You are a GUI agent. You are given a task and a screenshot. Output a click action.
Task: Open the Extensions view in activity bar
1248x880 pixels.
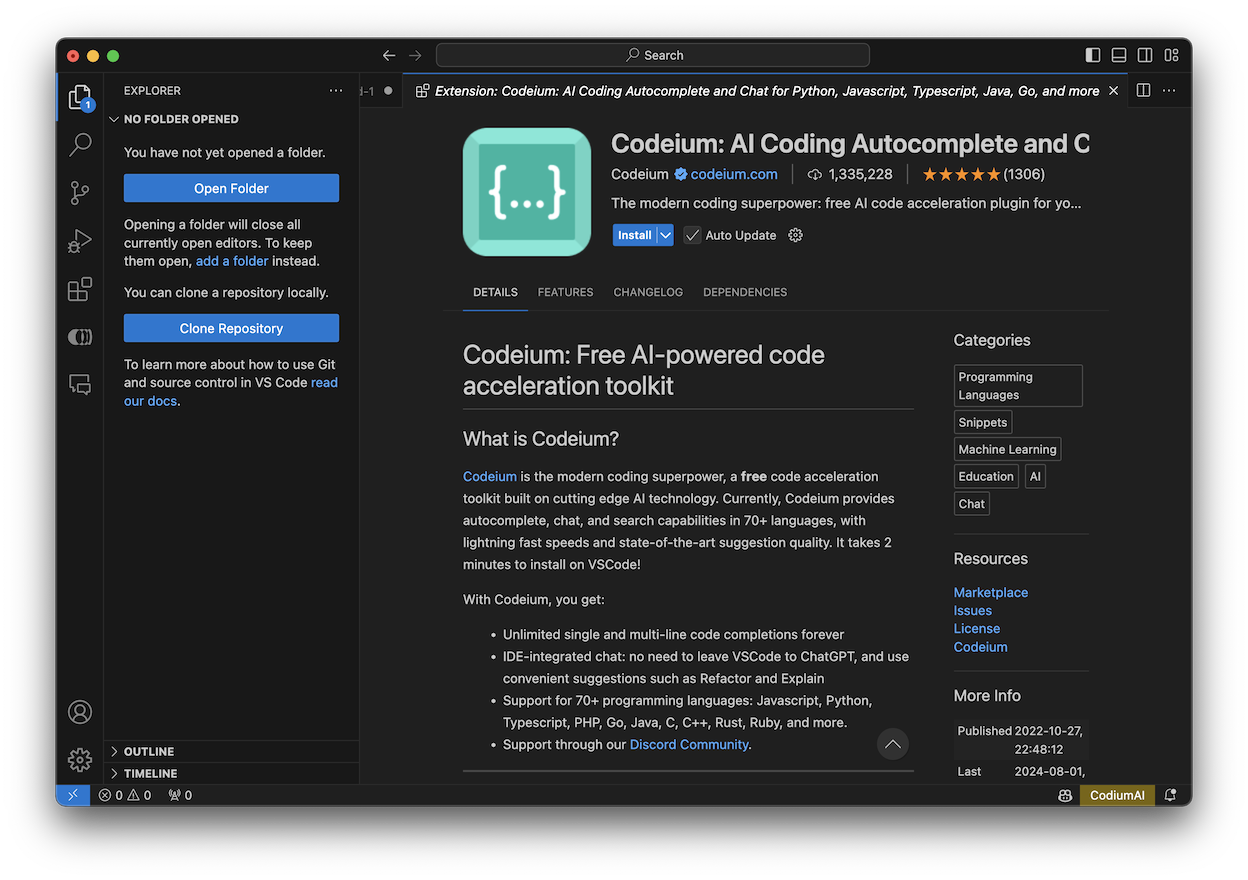(80, 290)
